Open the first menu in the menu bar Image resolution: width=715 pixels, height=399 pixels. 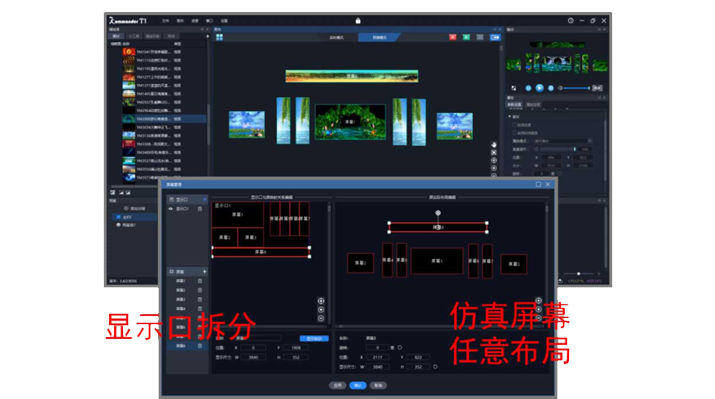tap(166, 21)
